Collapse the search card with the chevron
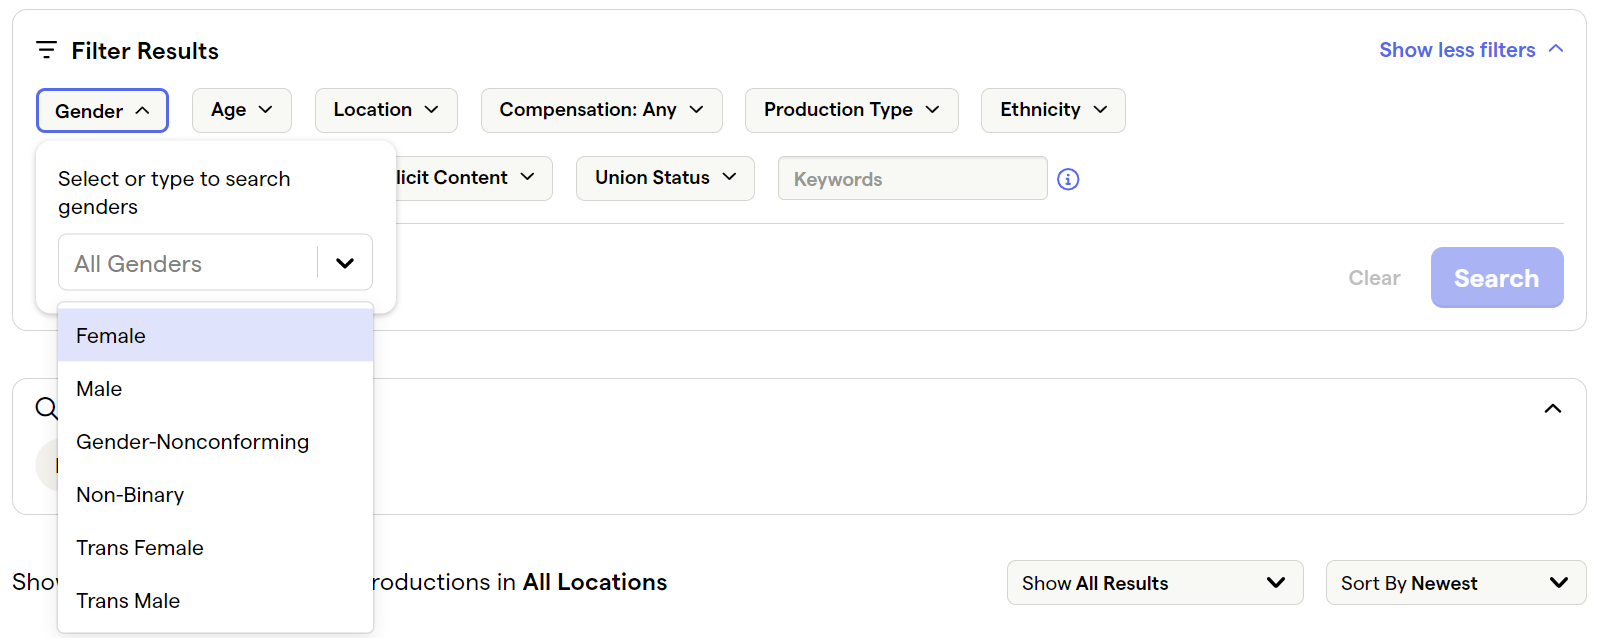 tap(1553, 408)
